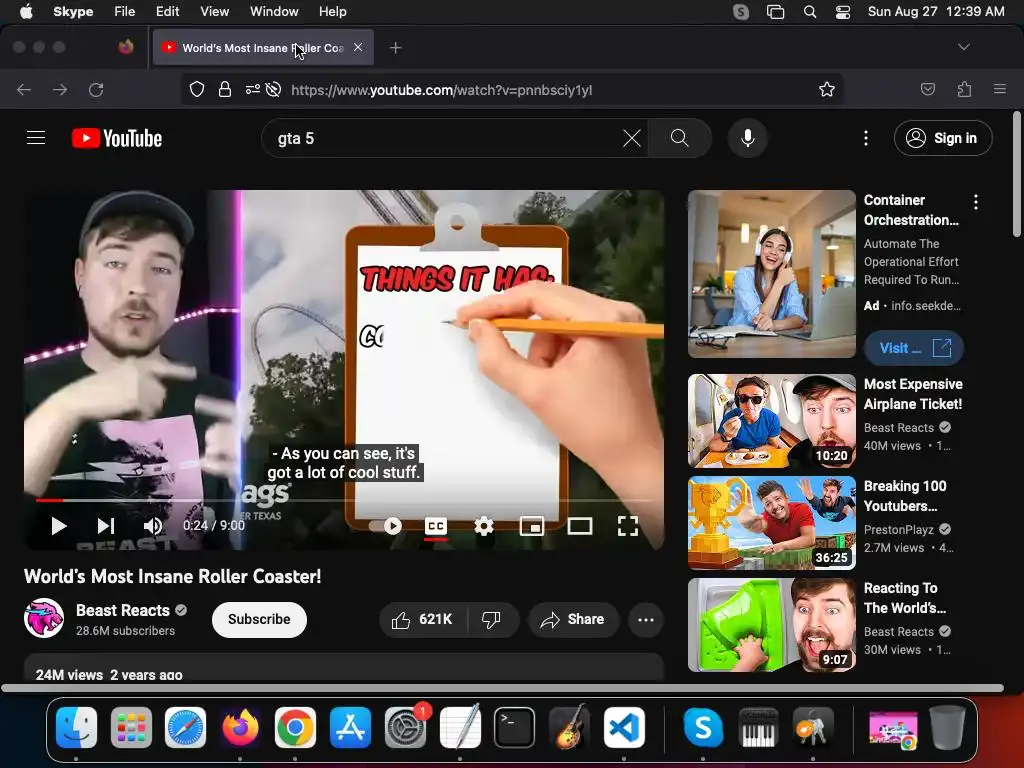
Task: Toggle closed captions in player
Action: (x=436, y=526)
